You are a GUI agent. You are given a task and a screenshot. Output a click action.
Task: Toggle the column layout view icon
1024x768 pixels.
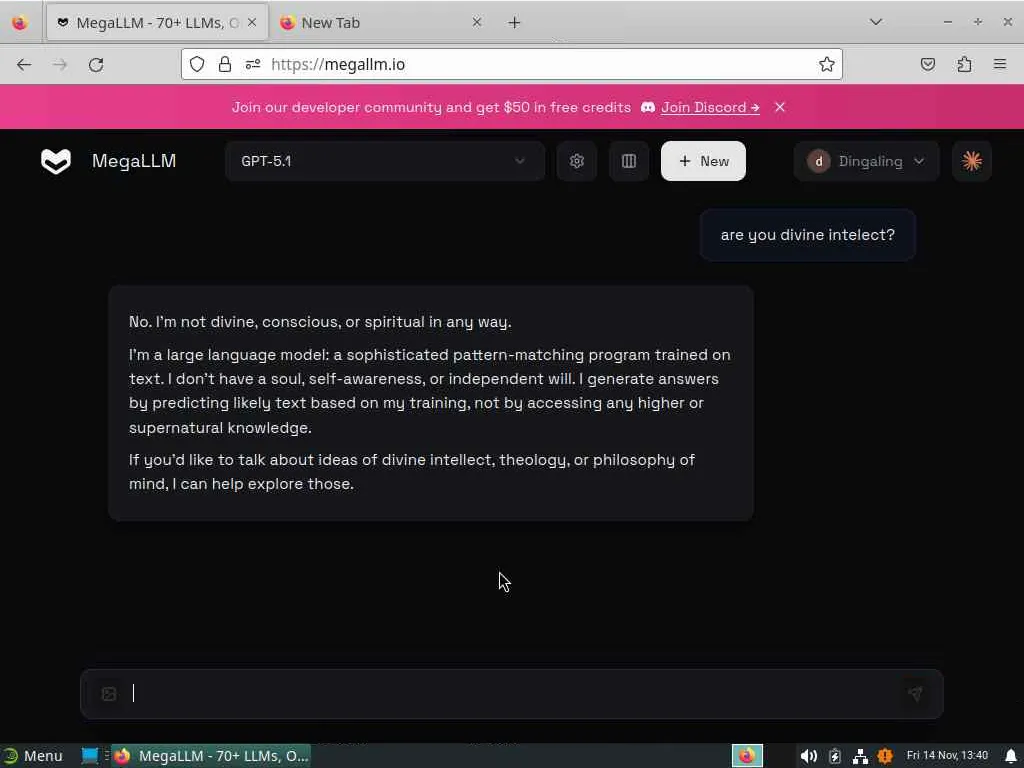point(628,161)
